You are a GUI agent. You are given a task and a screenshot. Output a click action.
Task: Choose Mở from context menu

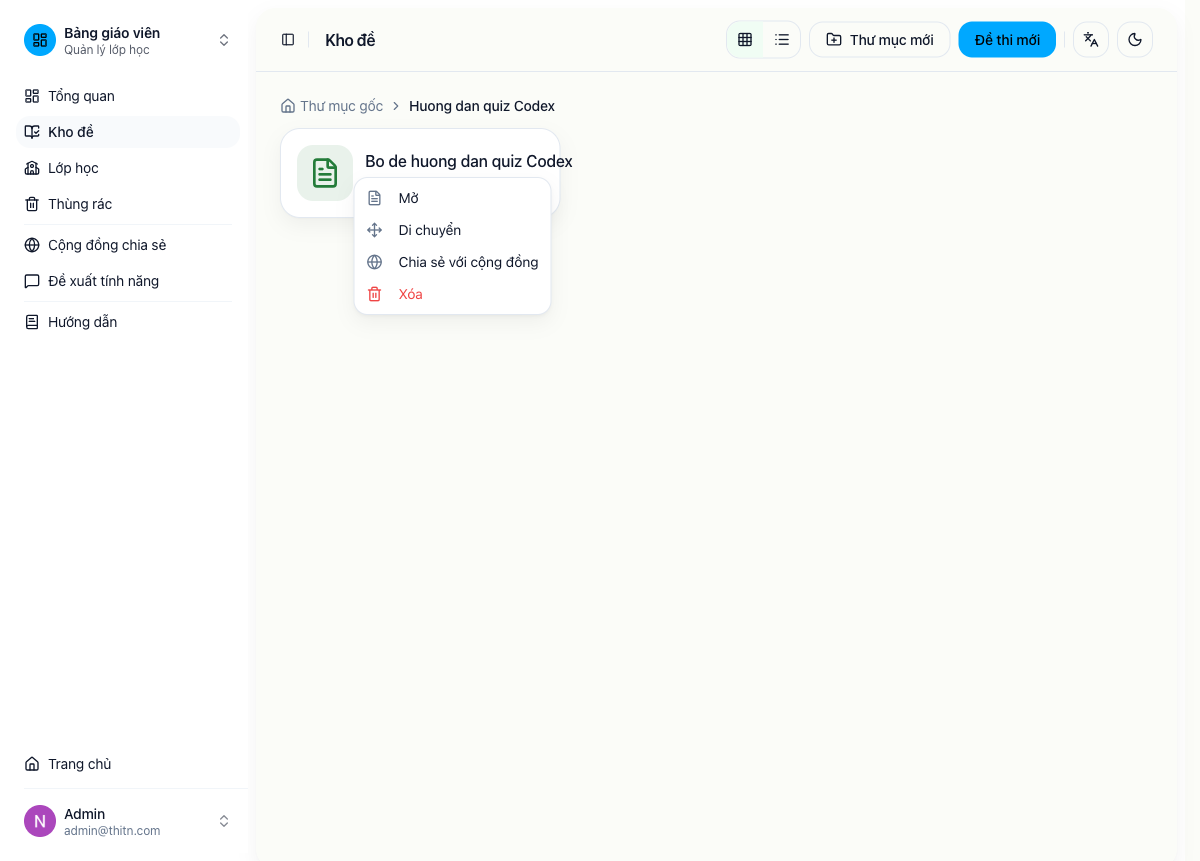(452, 198)
